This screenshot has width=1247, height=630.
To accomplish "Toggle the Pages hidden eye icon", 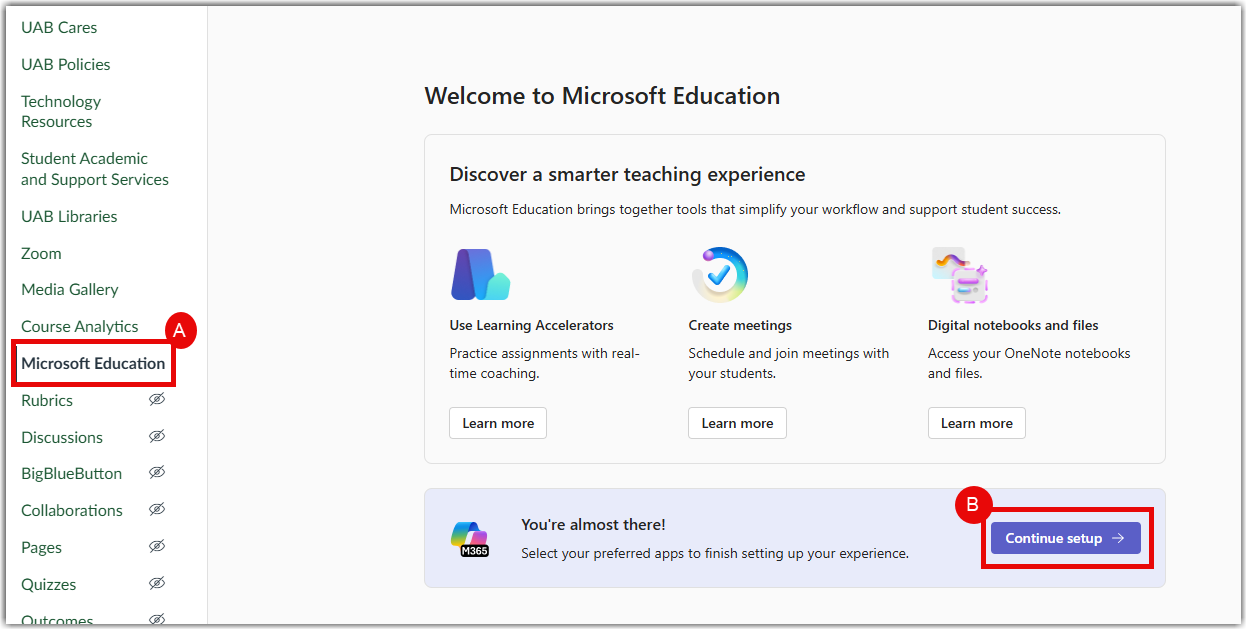I will tap(157, 547).
